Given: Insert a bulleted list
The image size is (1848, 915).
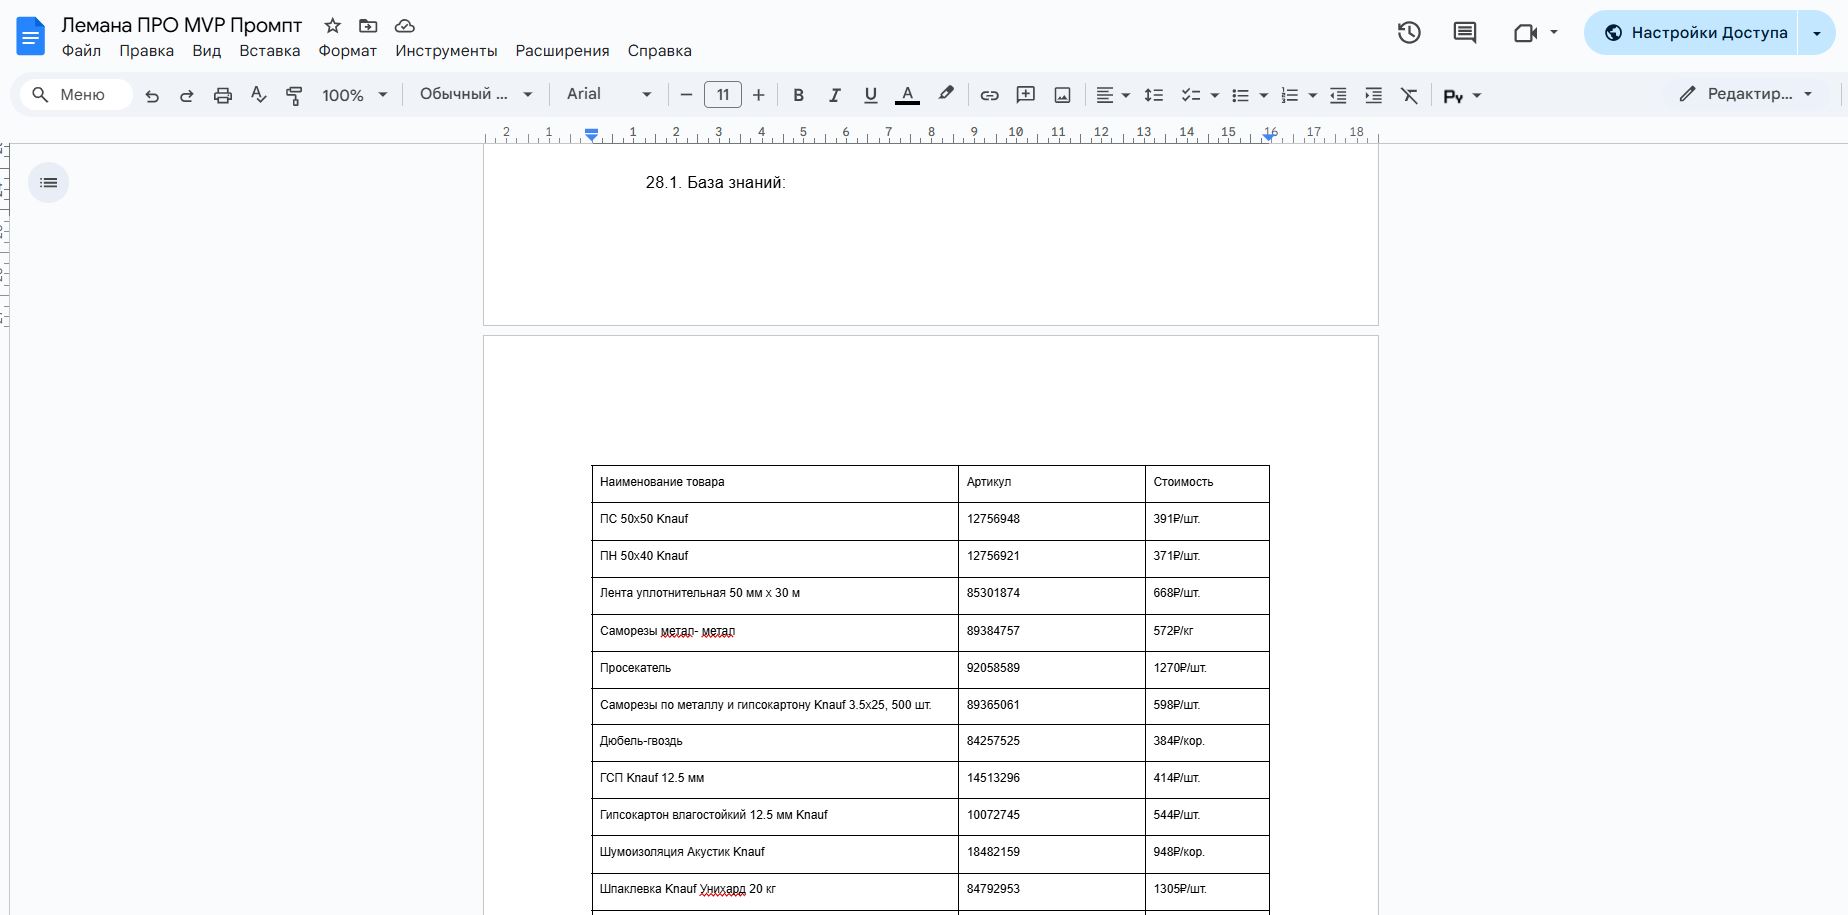Looking at the screenshot, I should click(x=1240, y=95).
